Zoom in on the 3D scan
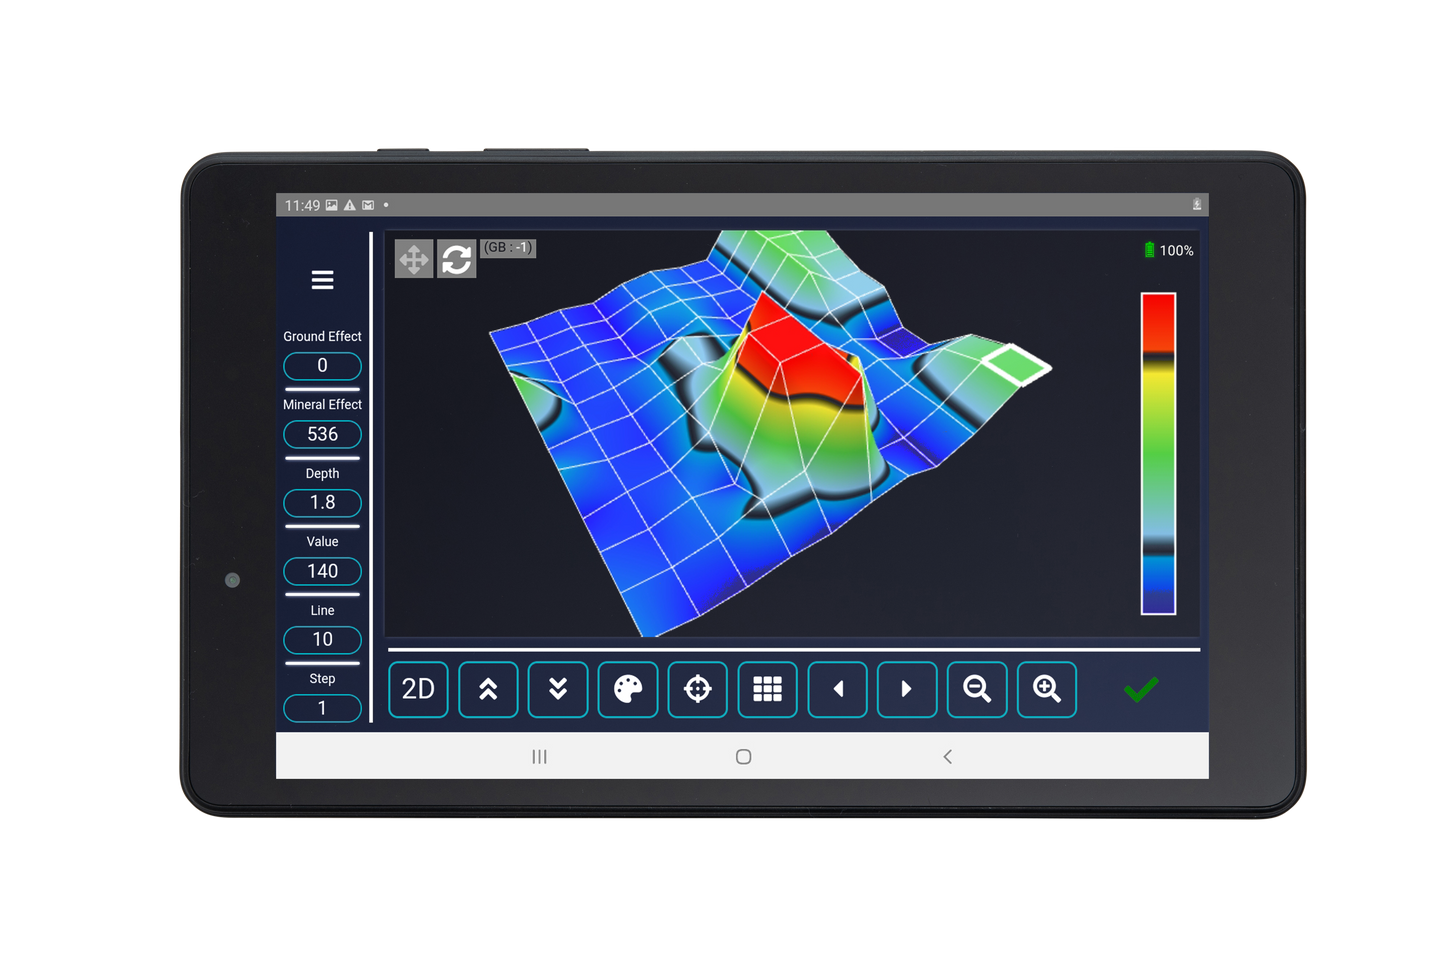The height and width of the screenshot is (965, 1445). (1047, 689)
